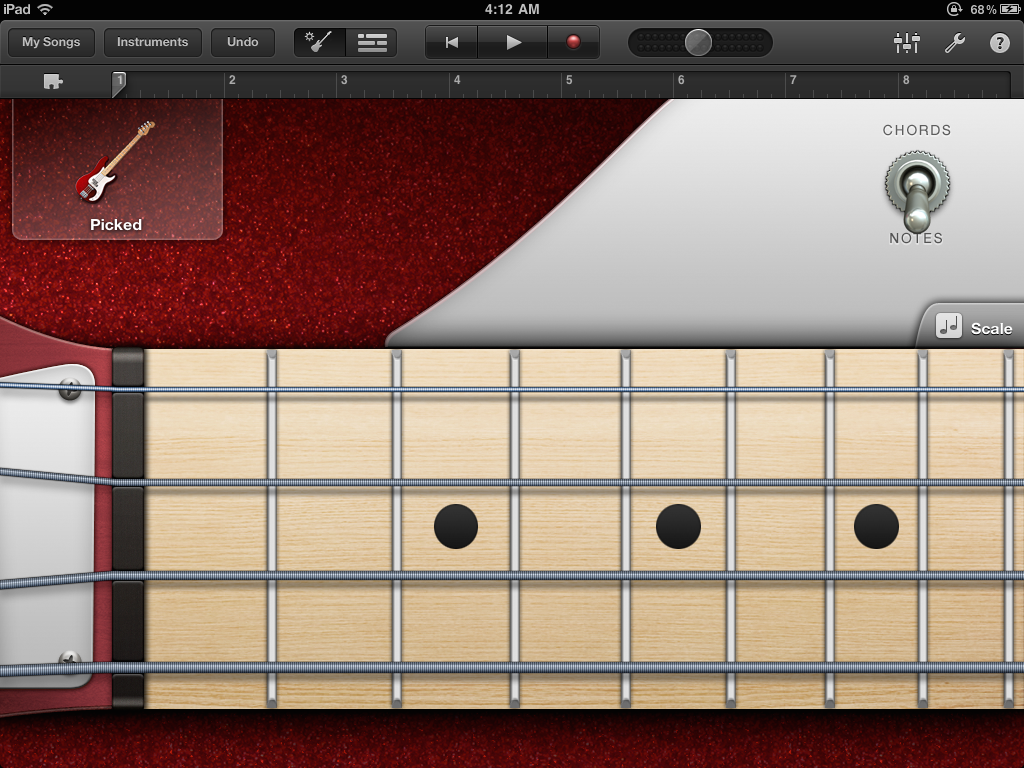Image resolution: width=1024 pixels, height=768 pixels.
Task: Adjust the master volume slider knob
Action: [x=698, y=42]
